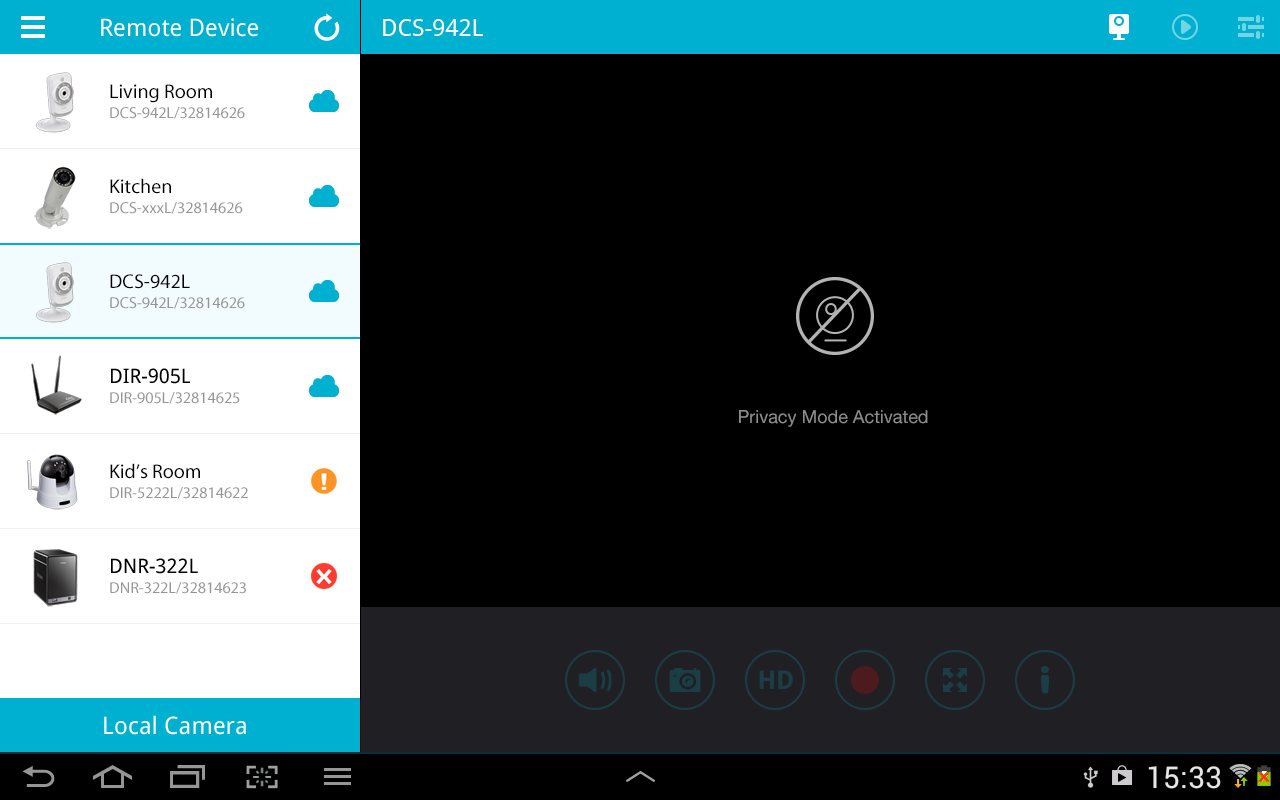This screenshot has width=1280, height=800.
Task: Select the DNR-322L recorder thumbnail
Action: click(55, 577)
